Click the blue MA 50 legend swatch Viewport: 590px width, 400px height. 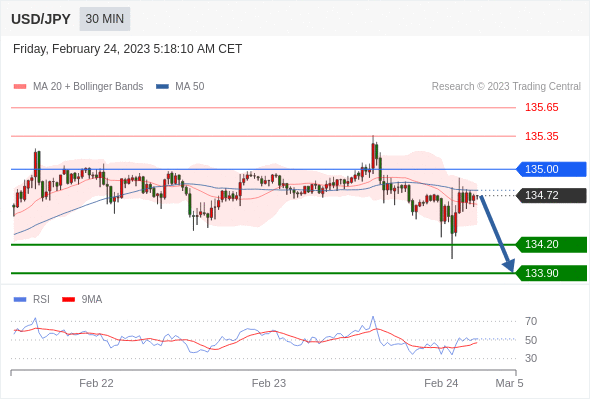[x=163, y=87]
